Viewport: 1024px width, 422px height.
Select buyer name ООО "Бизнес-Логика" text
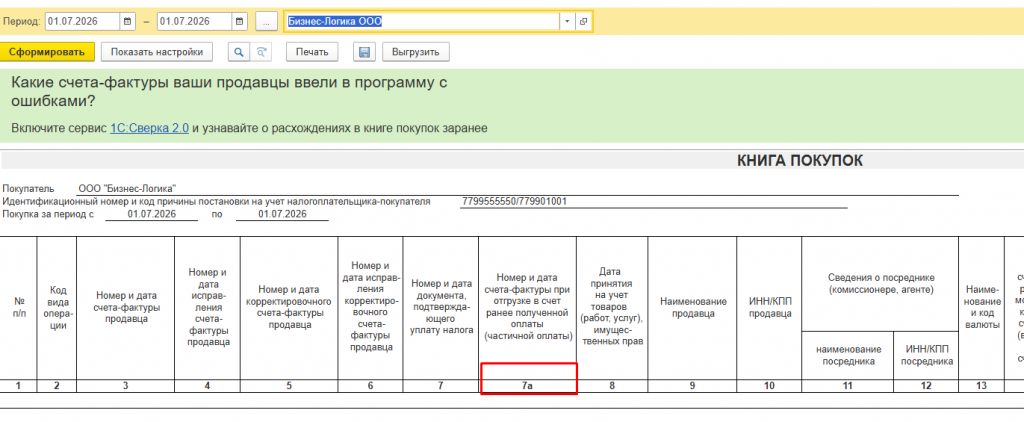[127, 189]
